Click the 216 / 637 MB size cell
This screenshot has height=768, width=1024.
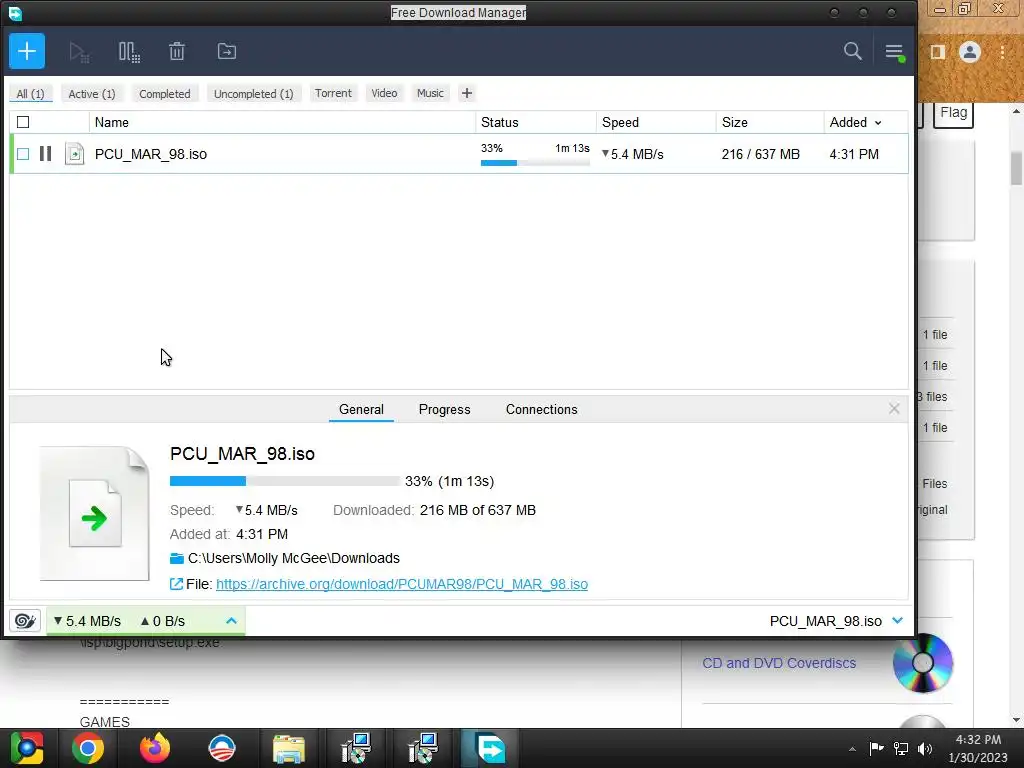pos(760,154)
